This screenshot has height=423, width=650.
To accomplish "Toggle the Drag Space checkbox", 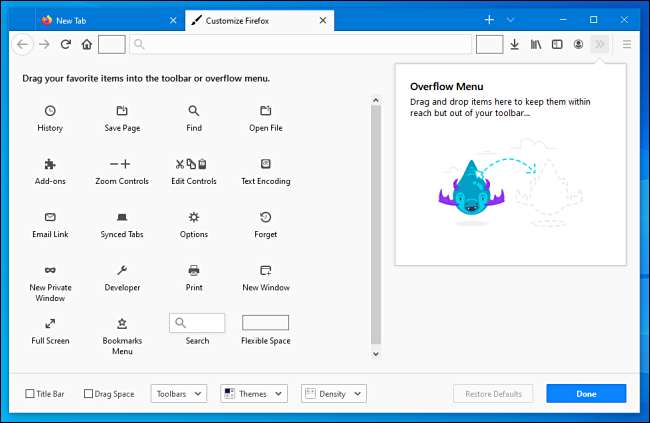I will coord(89,394).
